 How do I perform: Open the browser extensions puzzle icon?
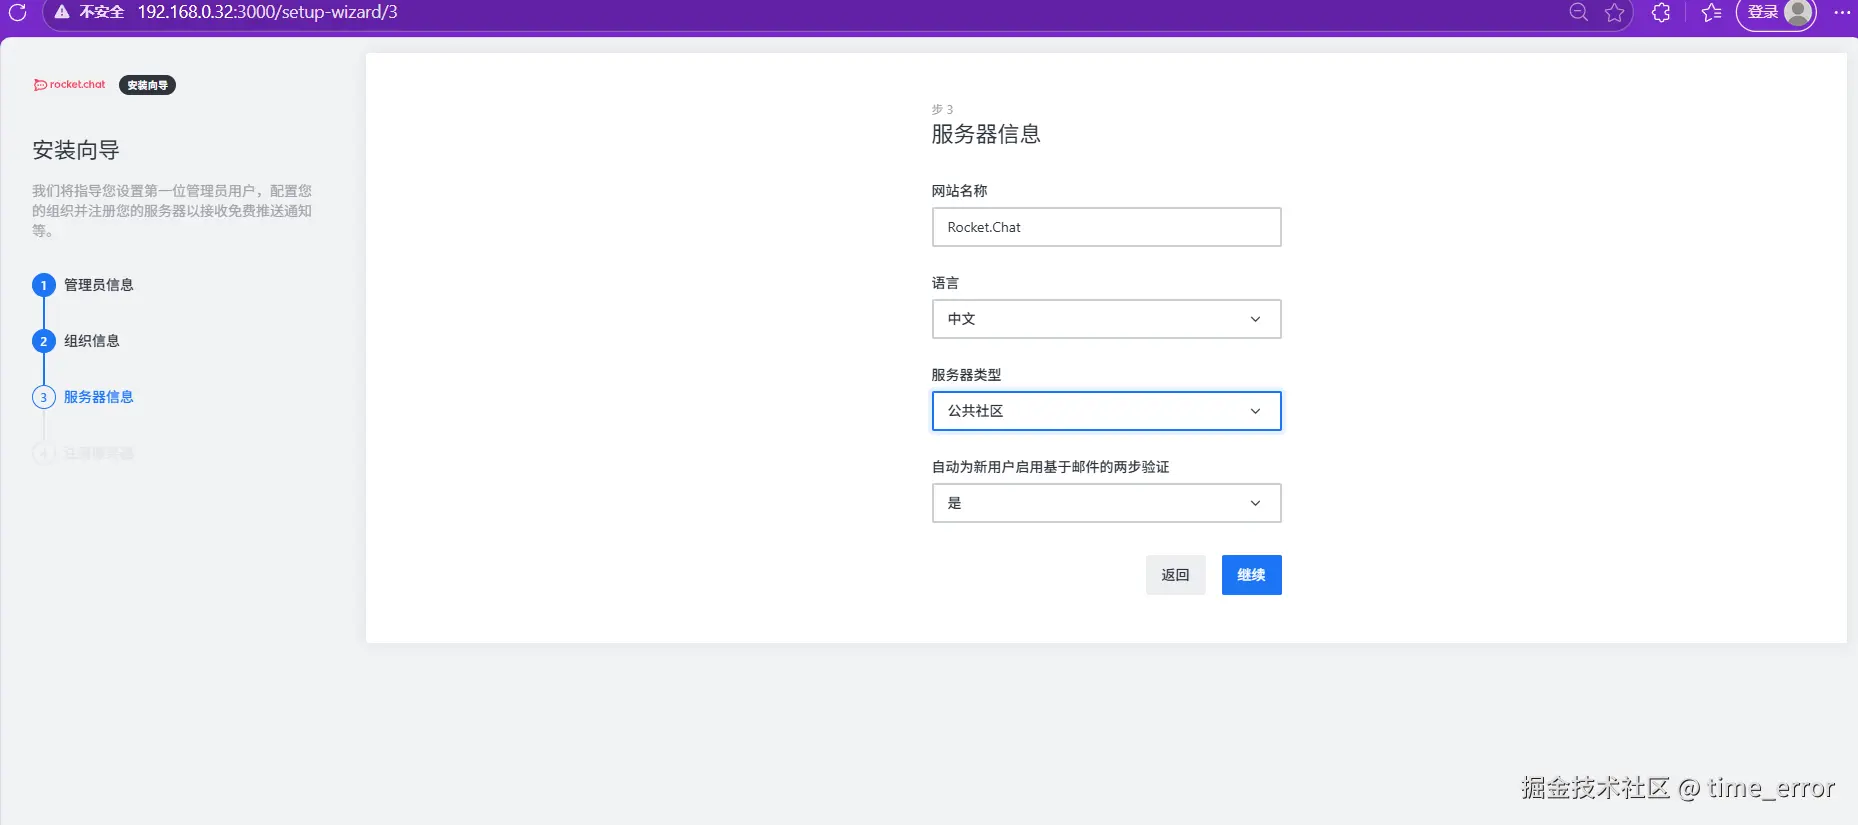click(x=1661, y=12)
